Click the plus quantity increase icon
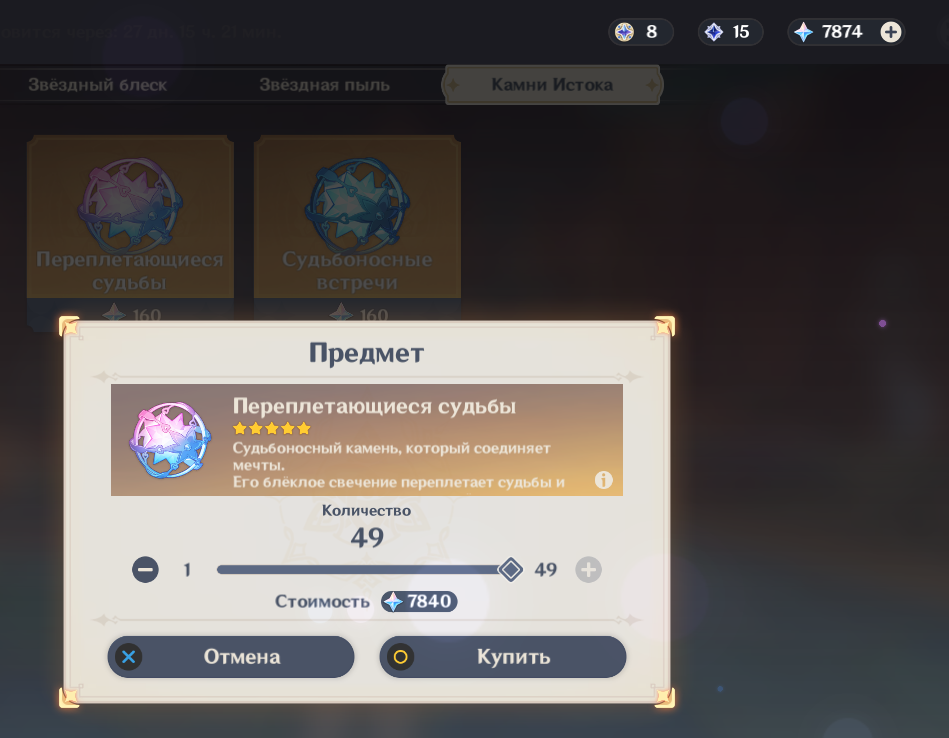 (588, 570)
